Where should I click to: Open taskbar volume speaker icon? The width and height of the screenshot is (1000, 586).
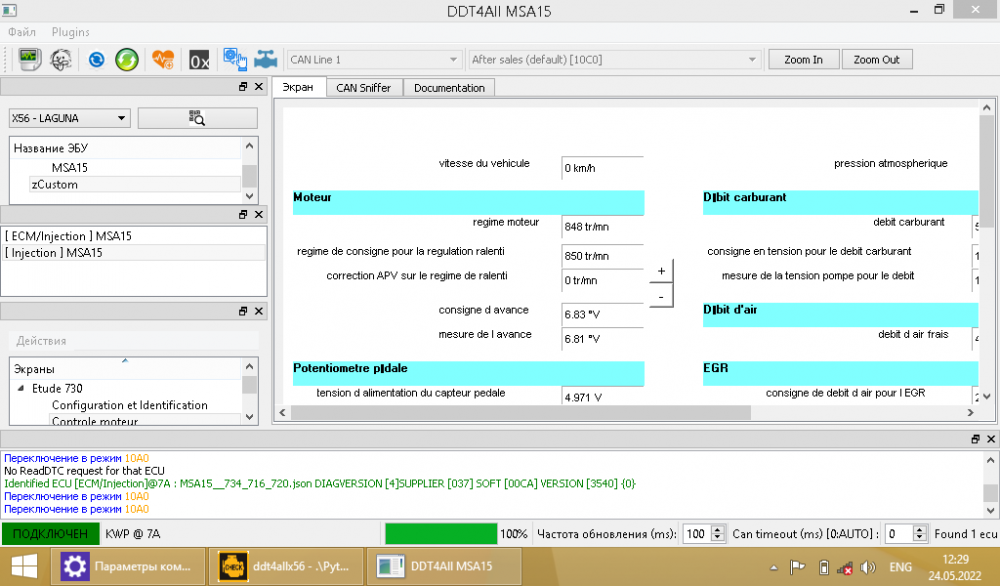point(868,567)
